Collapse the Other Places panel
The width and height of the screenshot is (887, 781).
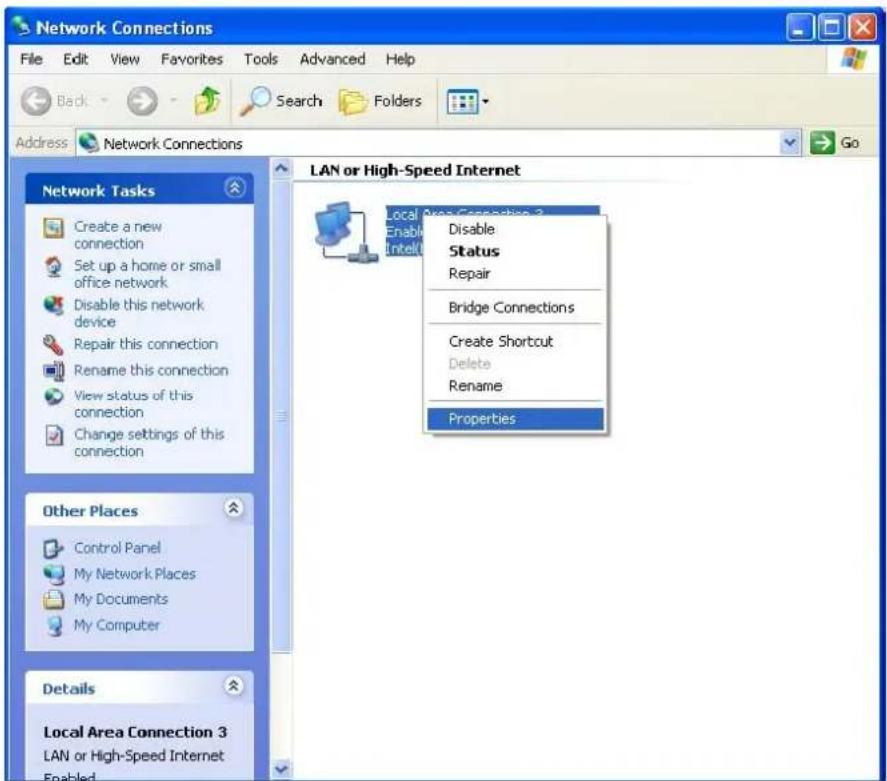[234, 508]
